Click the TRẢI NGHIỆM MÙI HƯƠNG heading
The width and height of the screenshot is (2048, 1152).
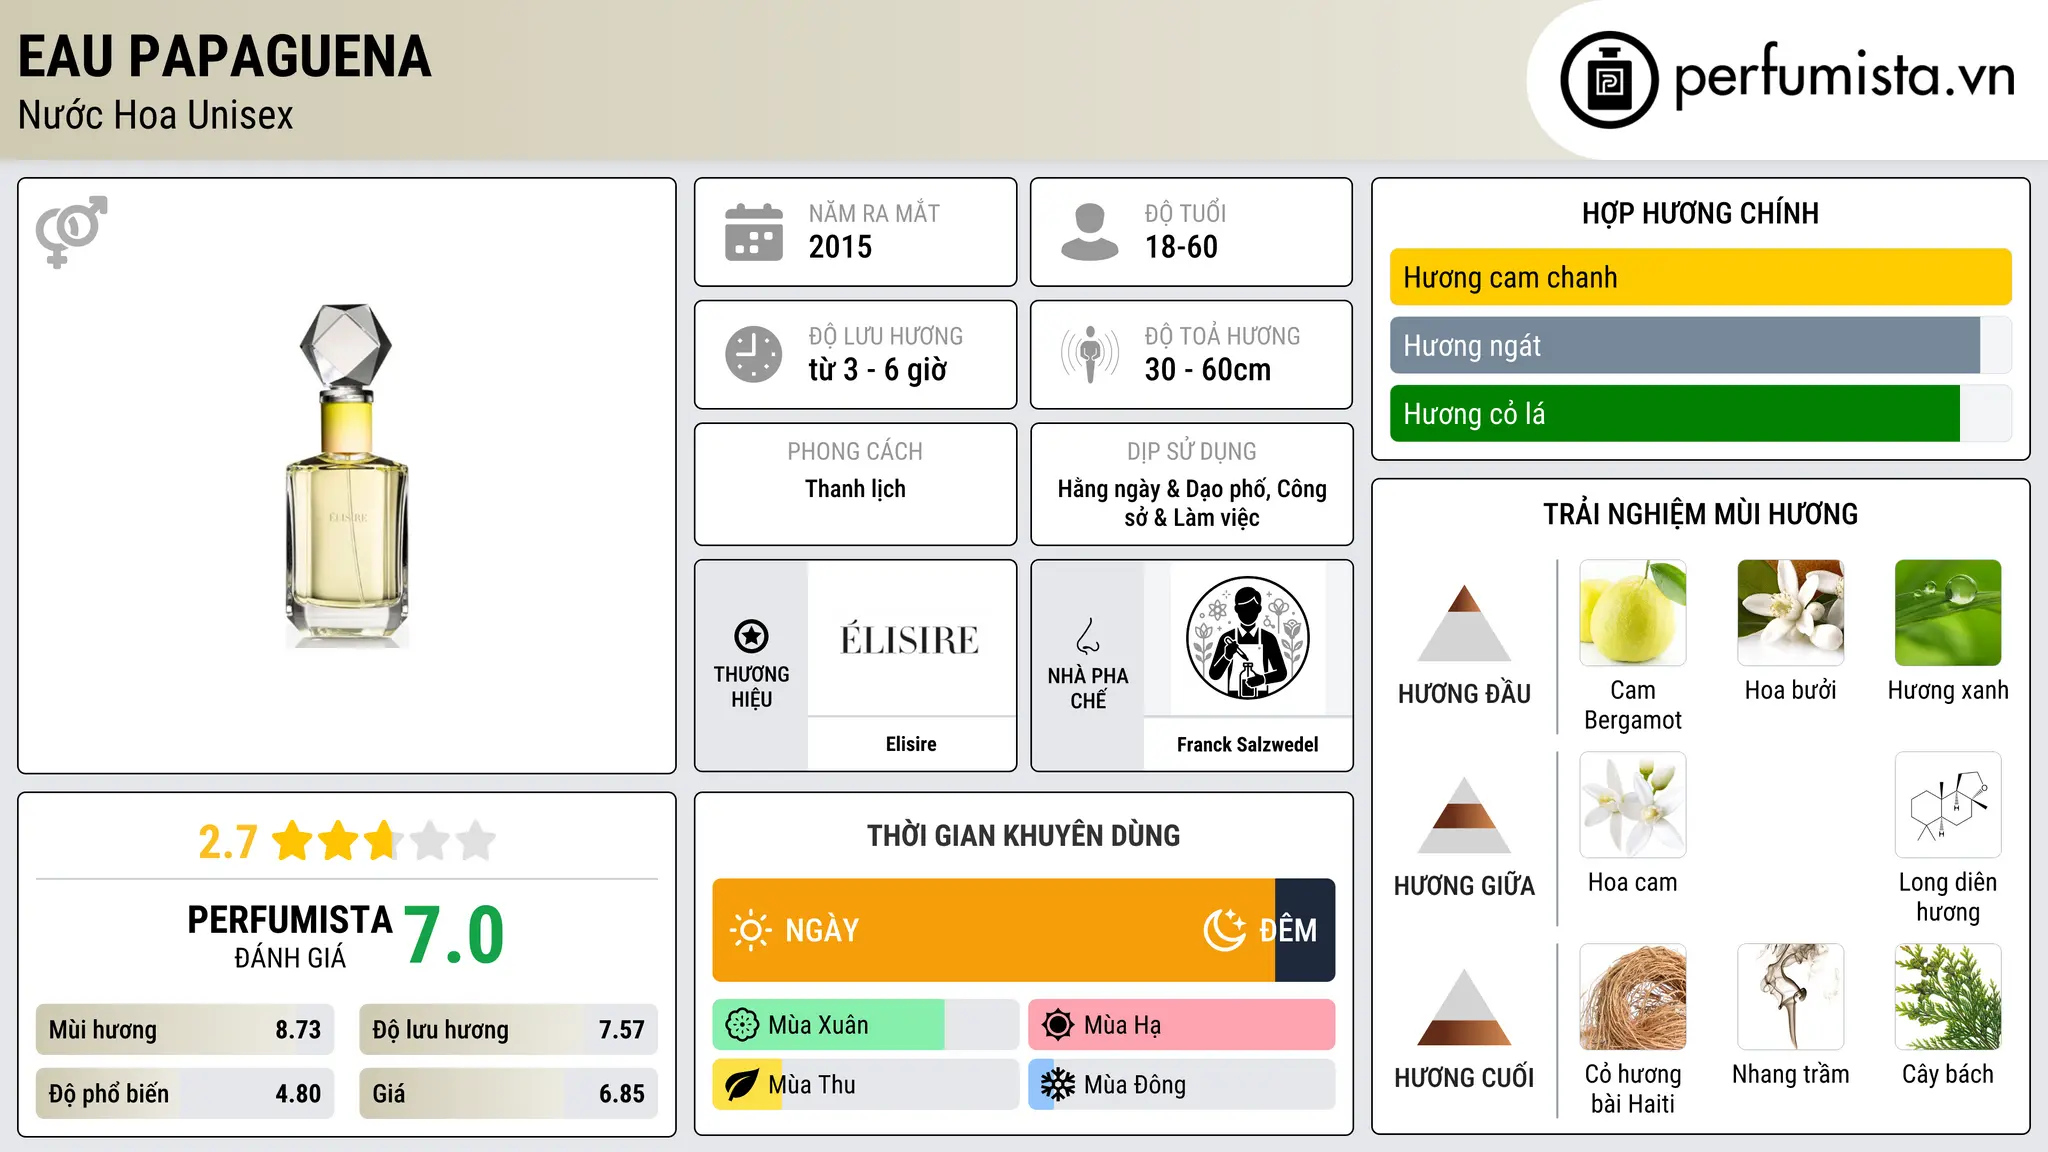1700,514
